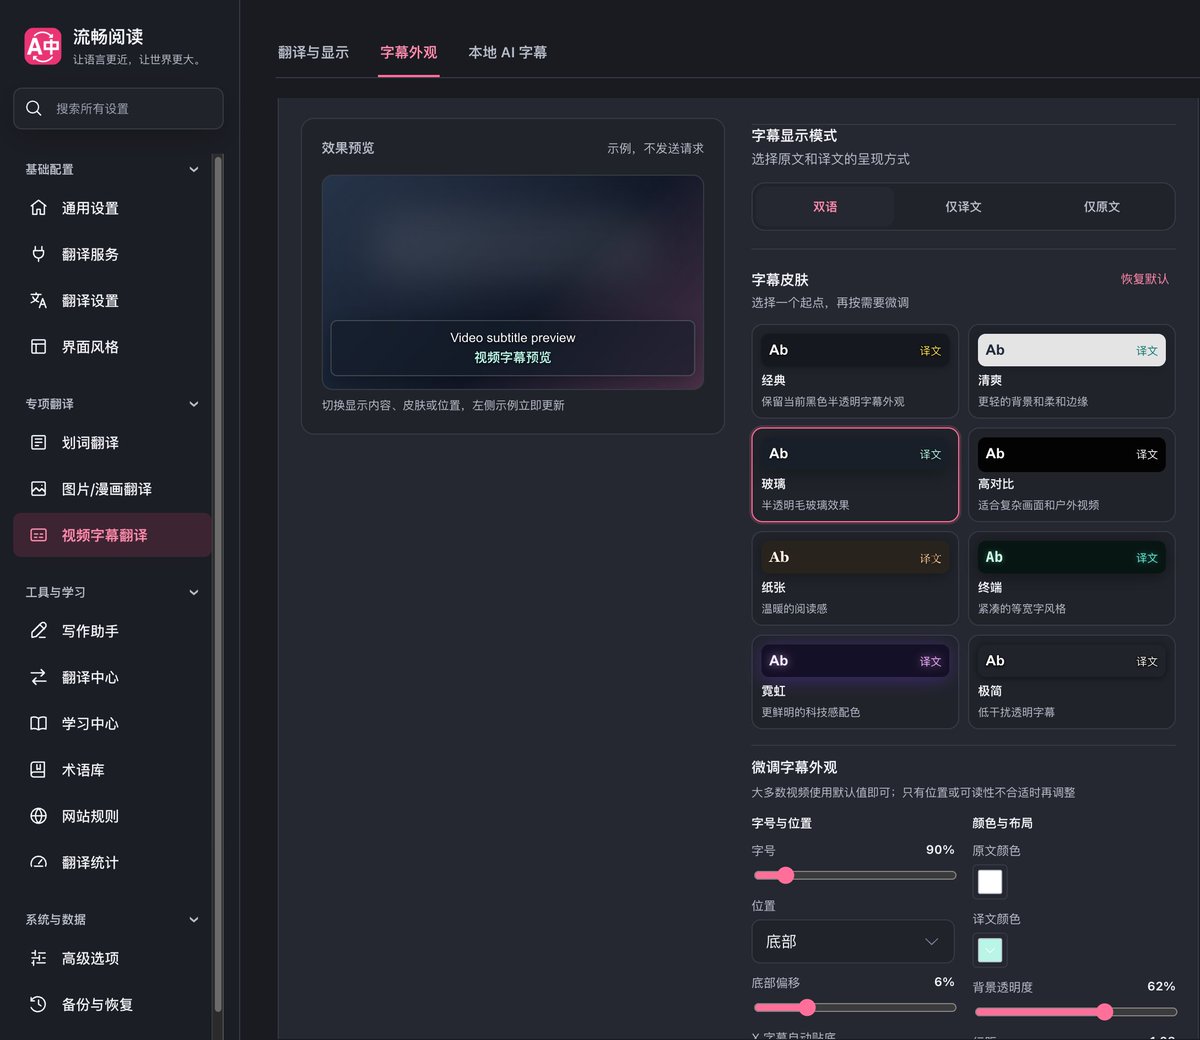Choose the 高对比 subtitle skin
Image resolution: width=1200 pixels, height=1040 pixels.
tap(1071, 475)
